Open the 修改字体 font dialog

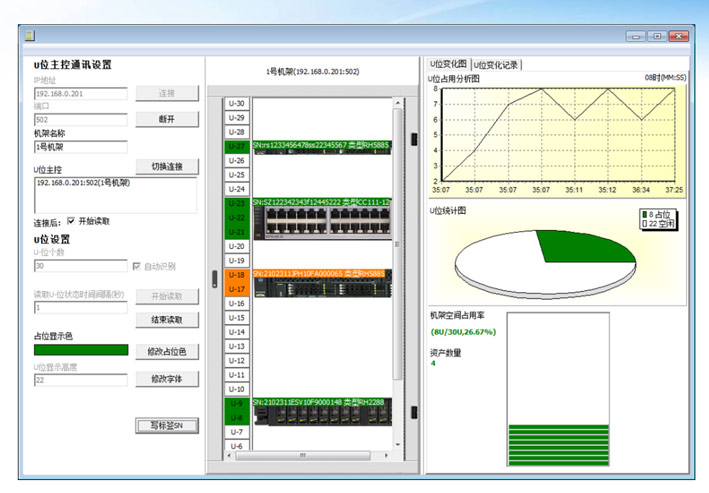(x=167, y=379)
